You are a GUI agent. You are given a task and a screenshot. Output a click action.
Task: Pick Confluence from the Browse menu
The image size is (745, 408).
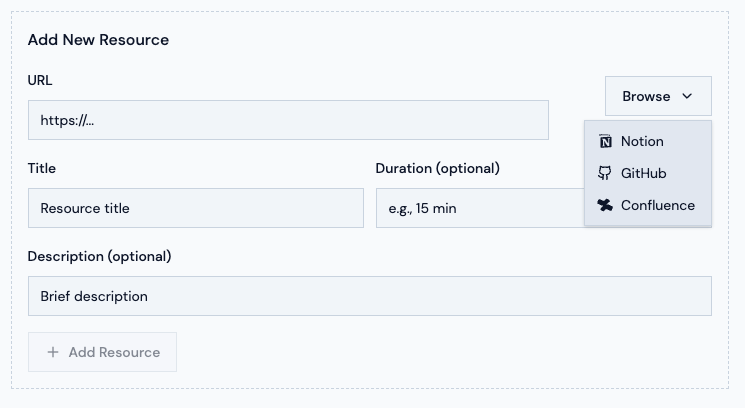tap(657, 205)
